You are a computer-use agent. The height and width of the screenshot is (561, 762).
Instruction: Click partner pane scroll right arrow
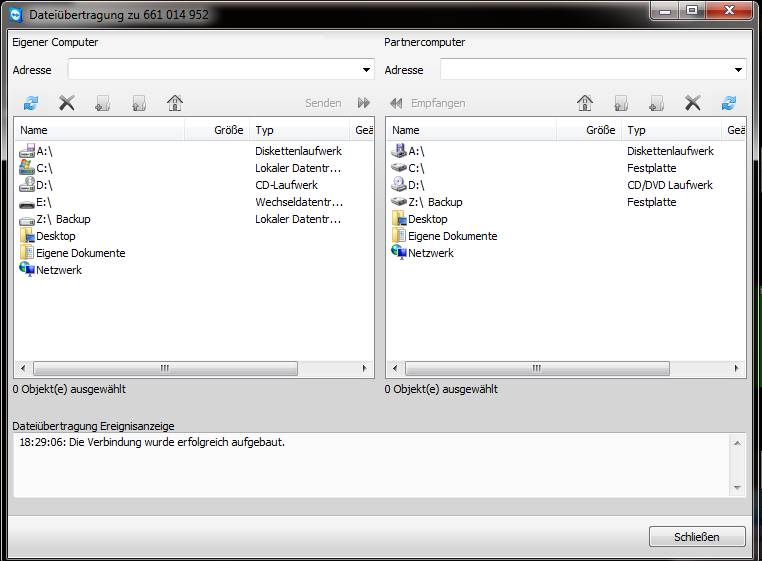tap(736, 368)
